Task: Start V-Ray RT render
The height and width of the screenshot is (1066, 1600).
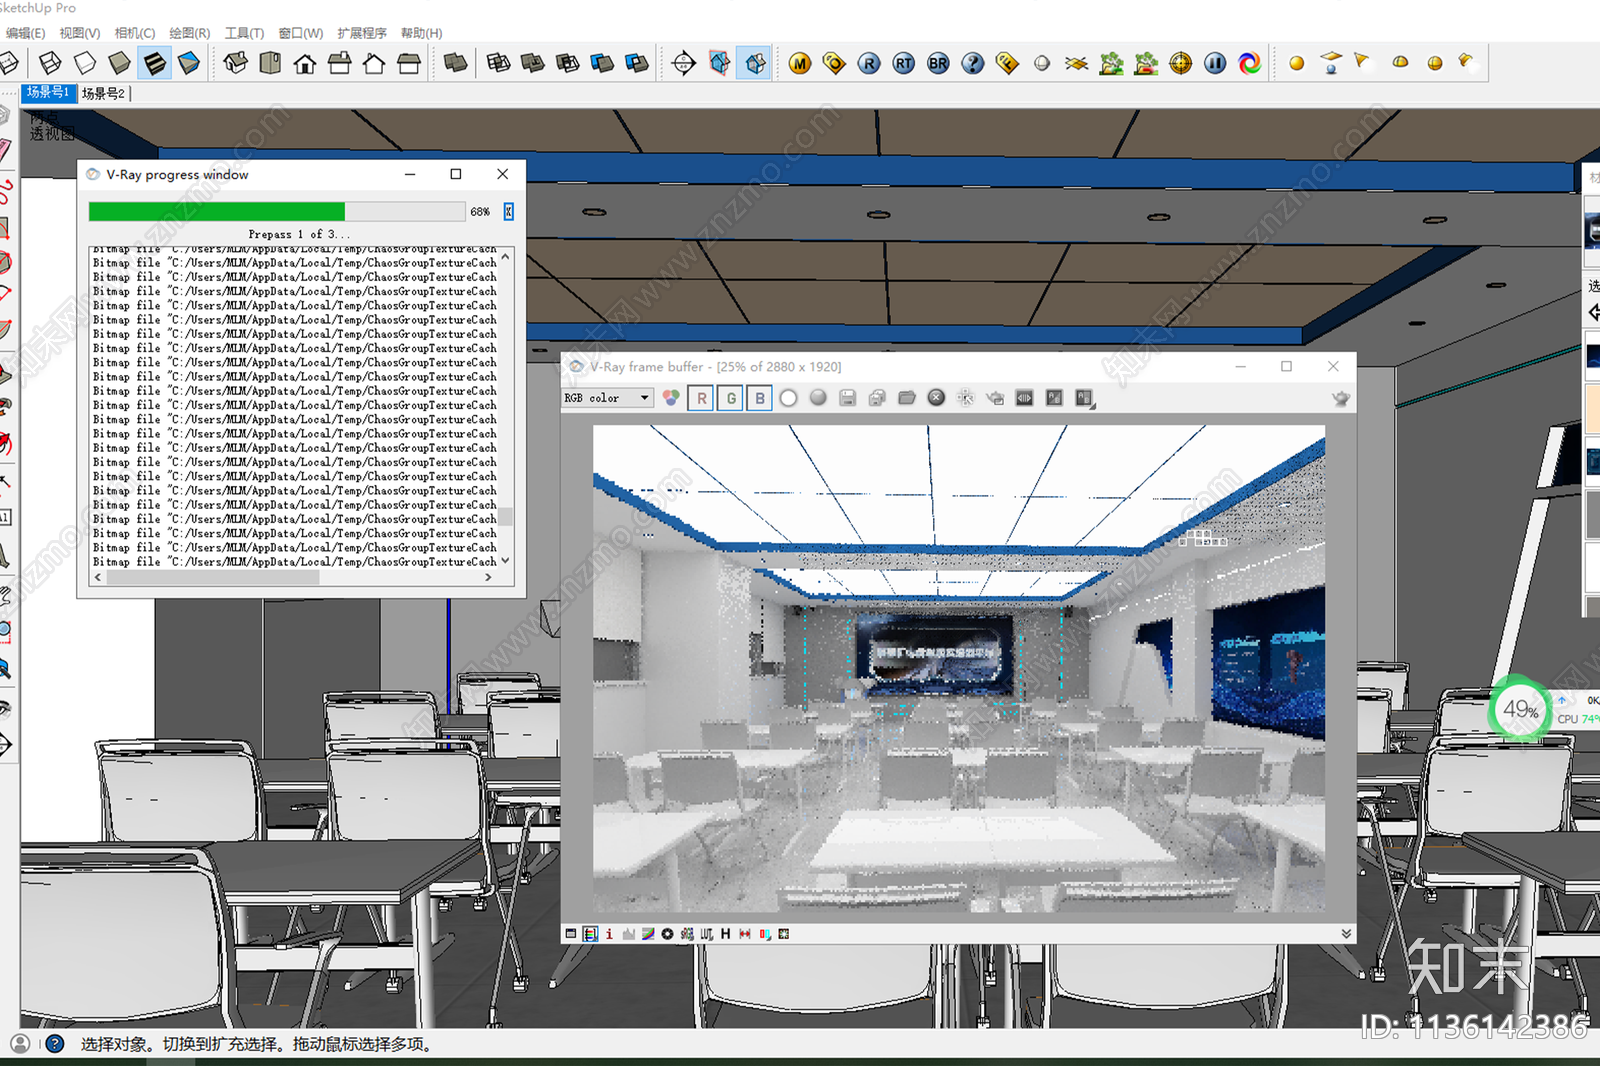Action: [x=904, y=63]
